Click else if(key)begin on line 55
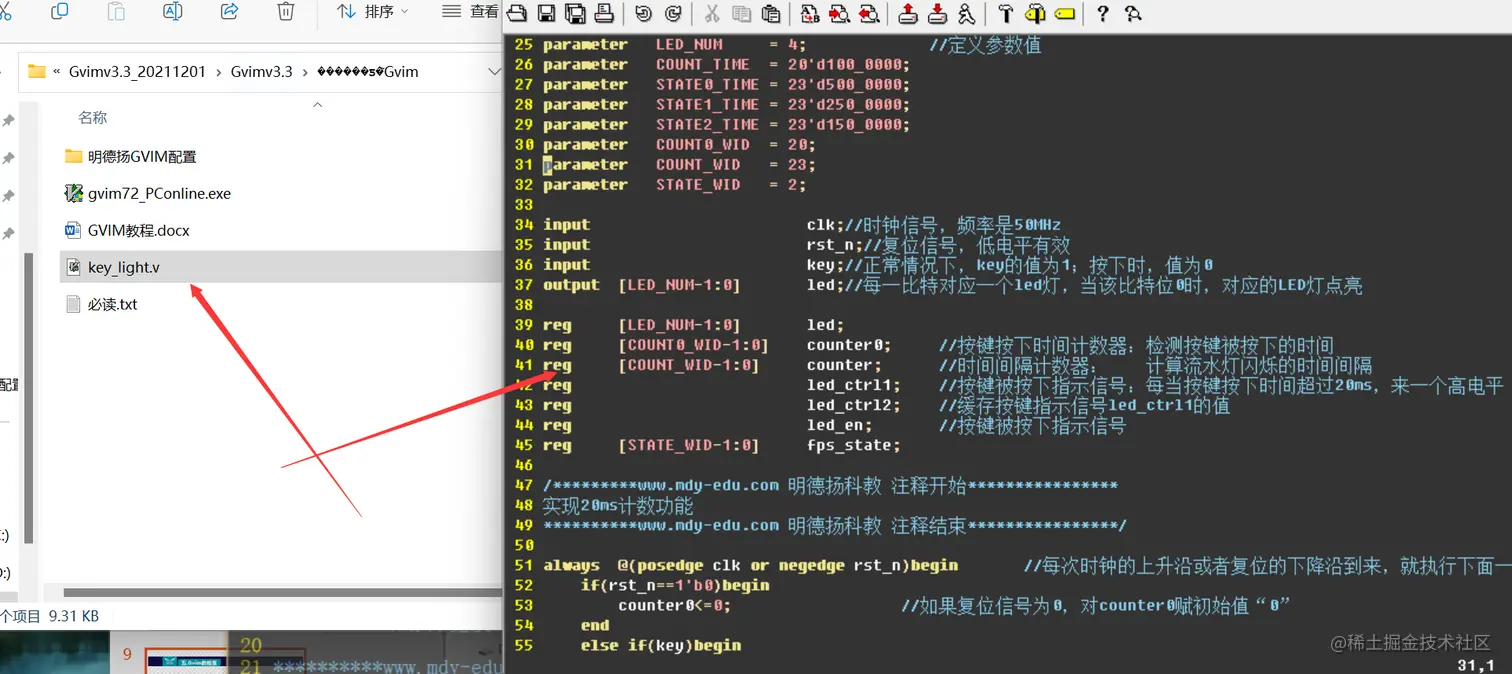Viewport: 1512px width, 674px height. click(x=661, y=645)
